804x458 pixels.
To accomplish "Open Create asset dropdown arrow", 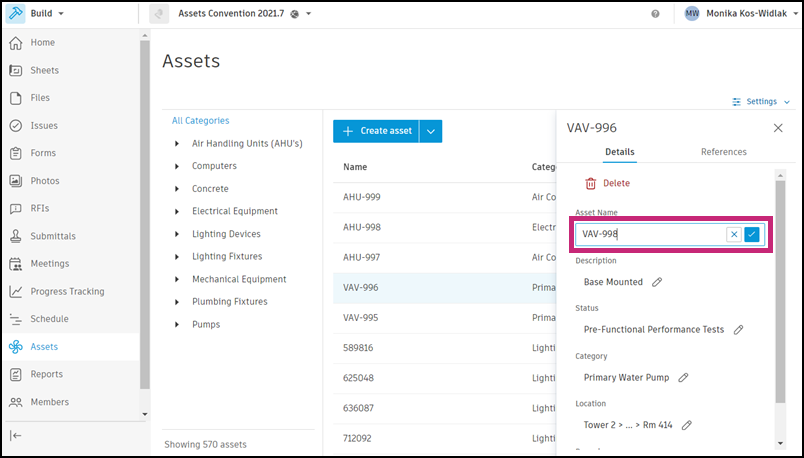I will click(431, 131).
